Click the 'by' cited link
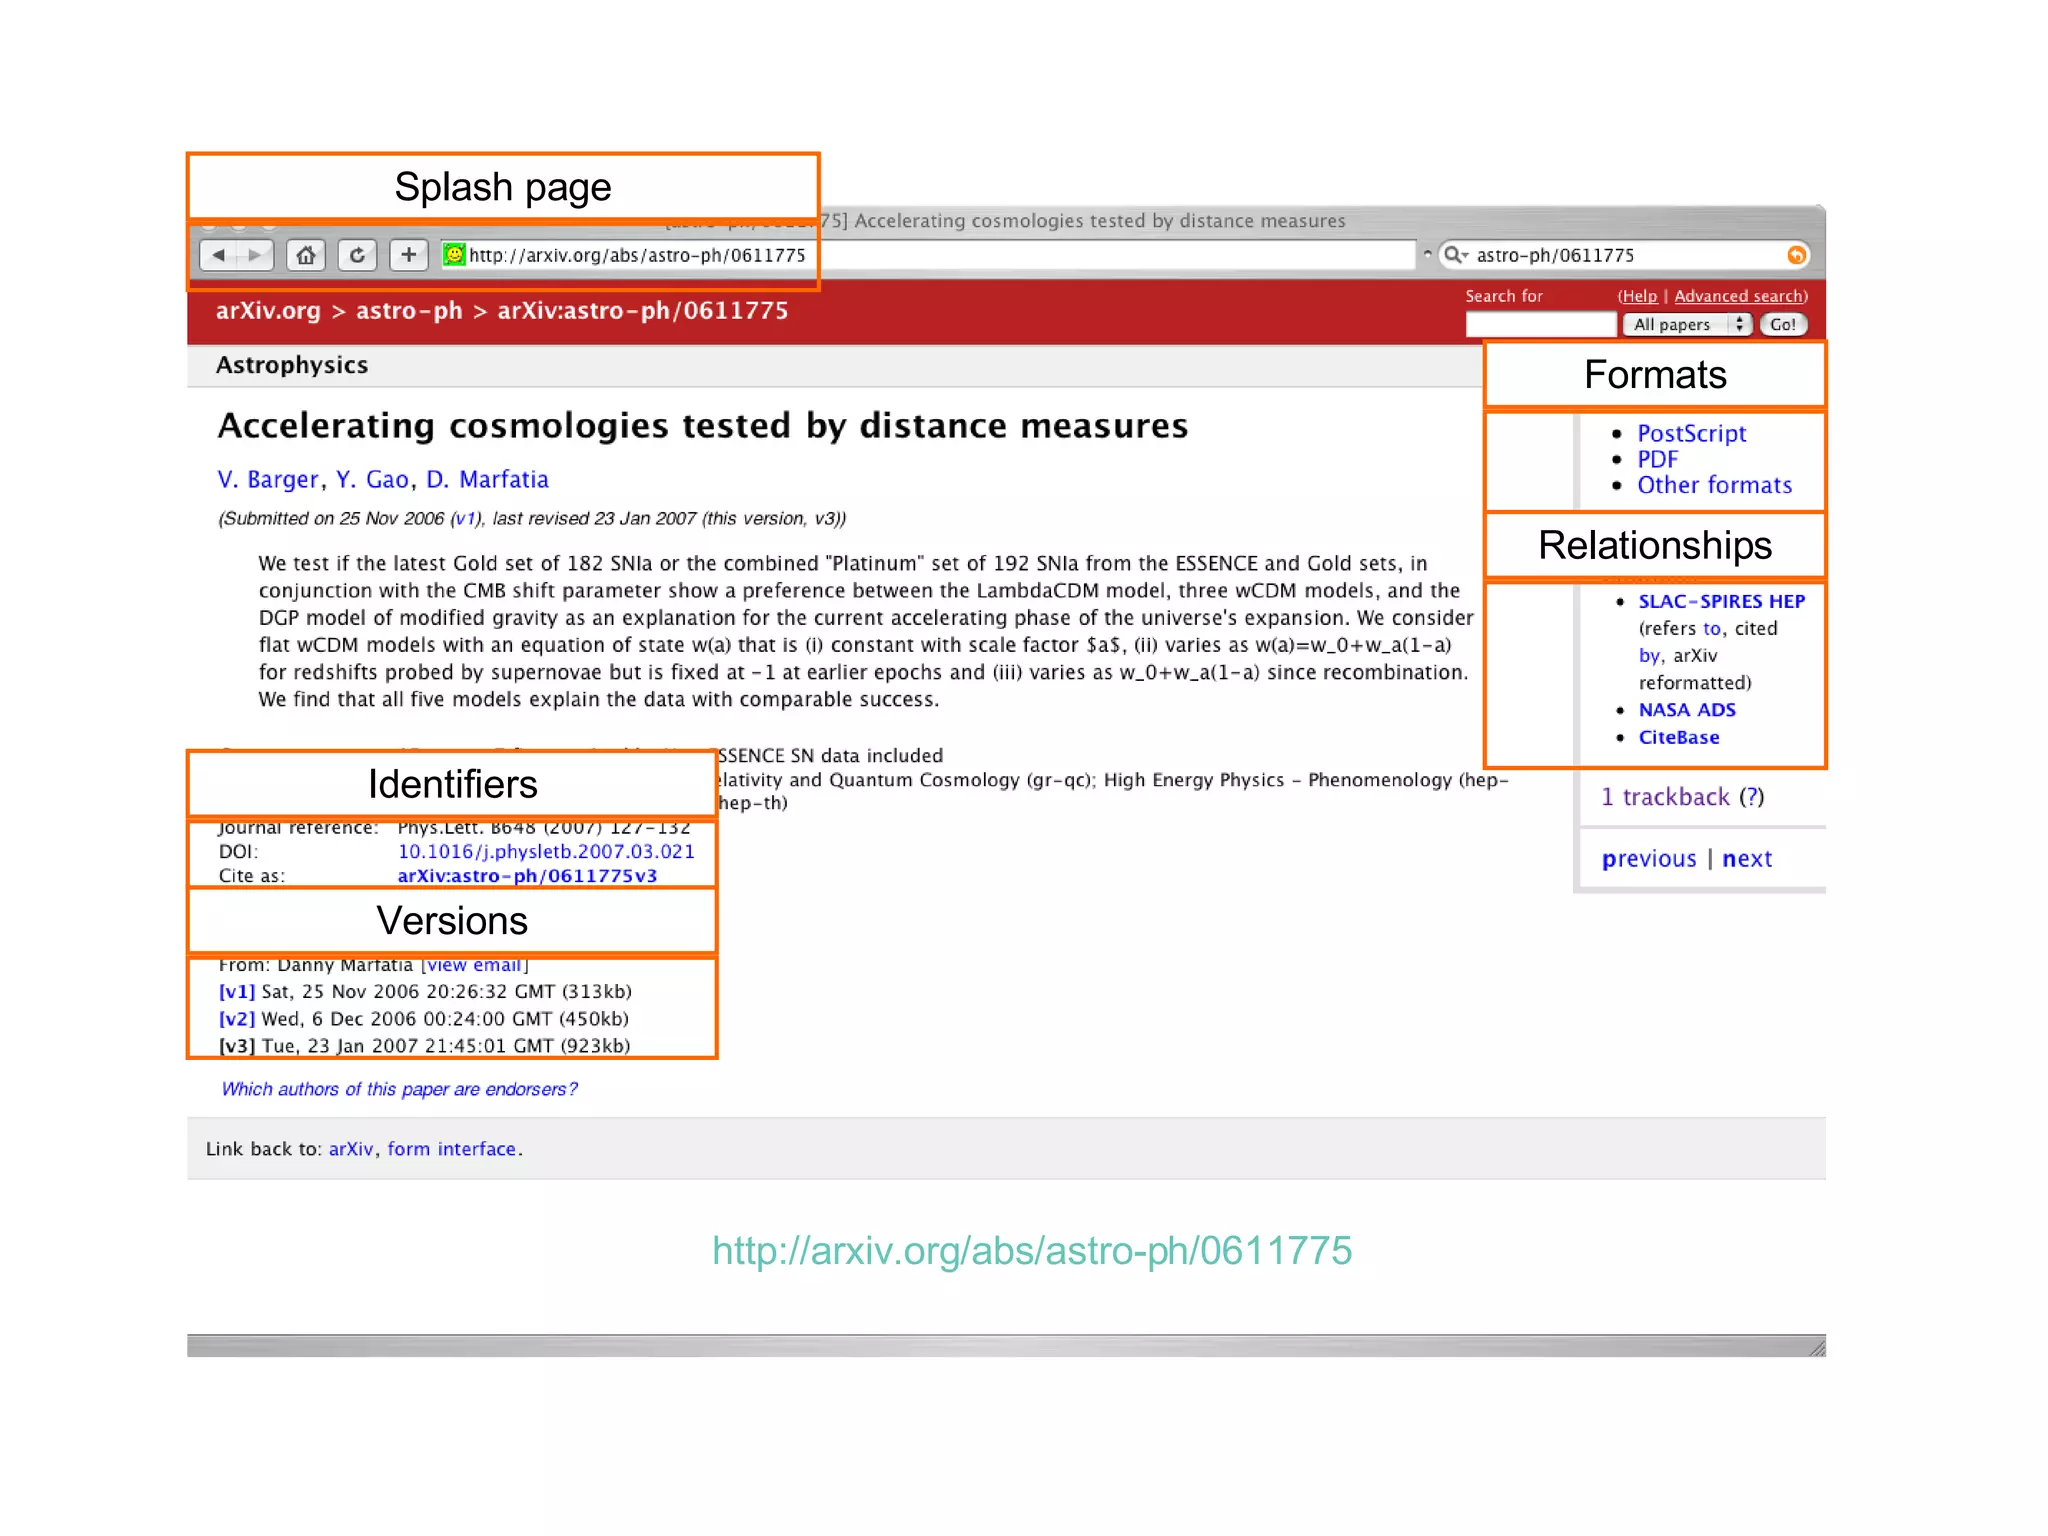Image resolution: width=2048 pixels, height=1536 pixels. (x=1649, y=656)
